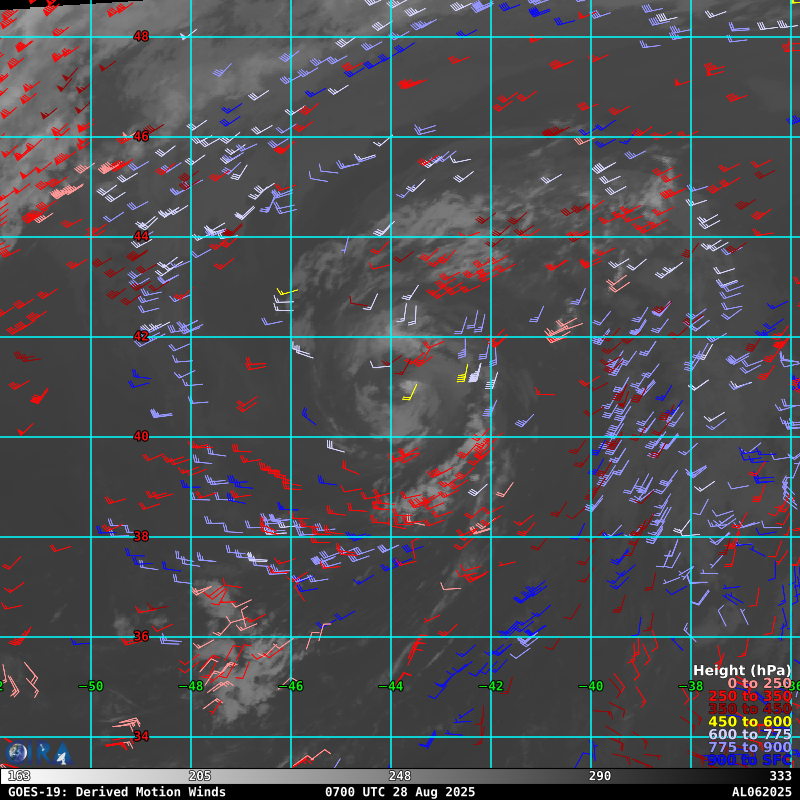Click the longitude label -44
Screen dimensions: 800x800
(390, 686)
